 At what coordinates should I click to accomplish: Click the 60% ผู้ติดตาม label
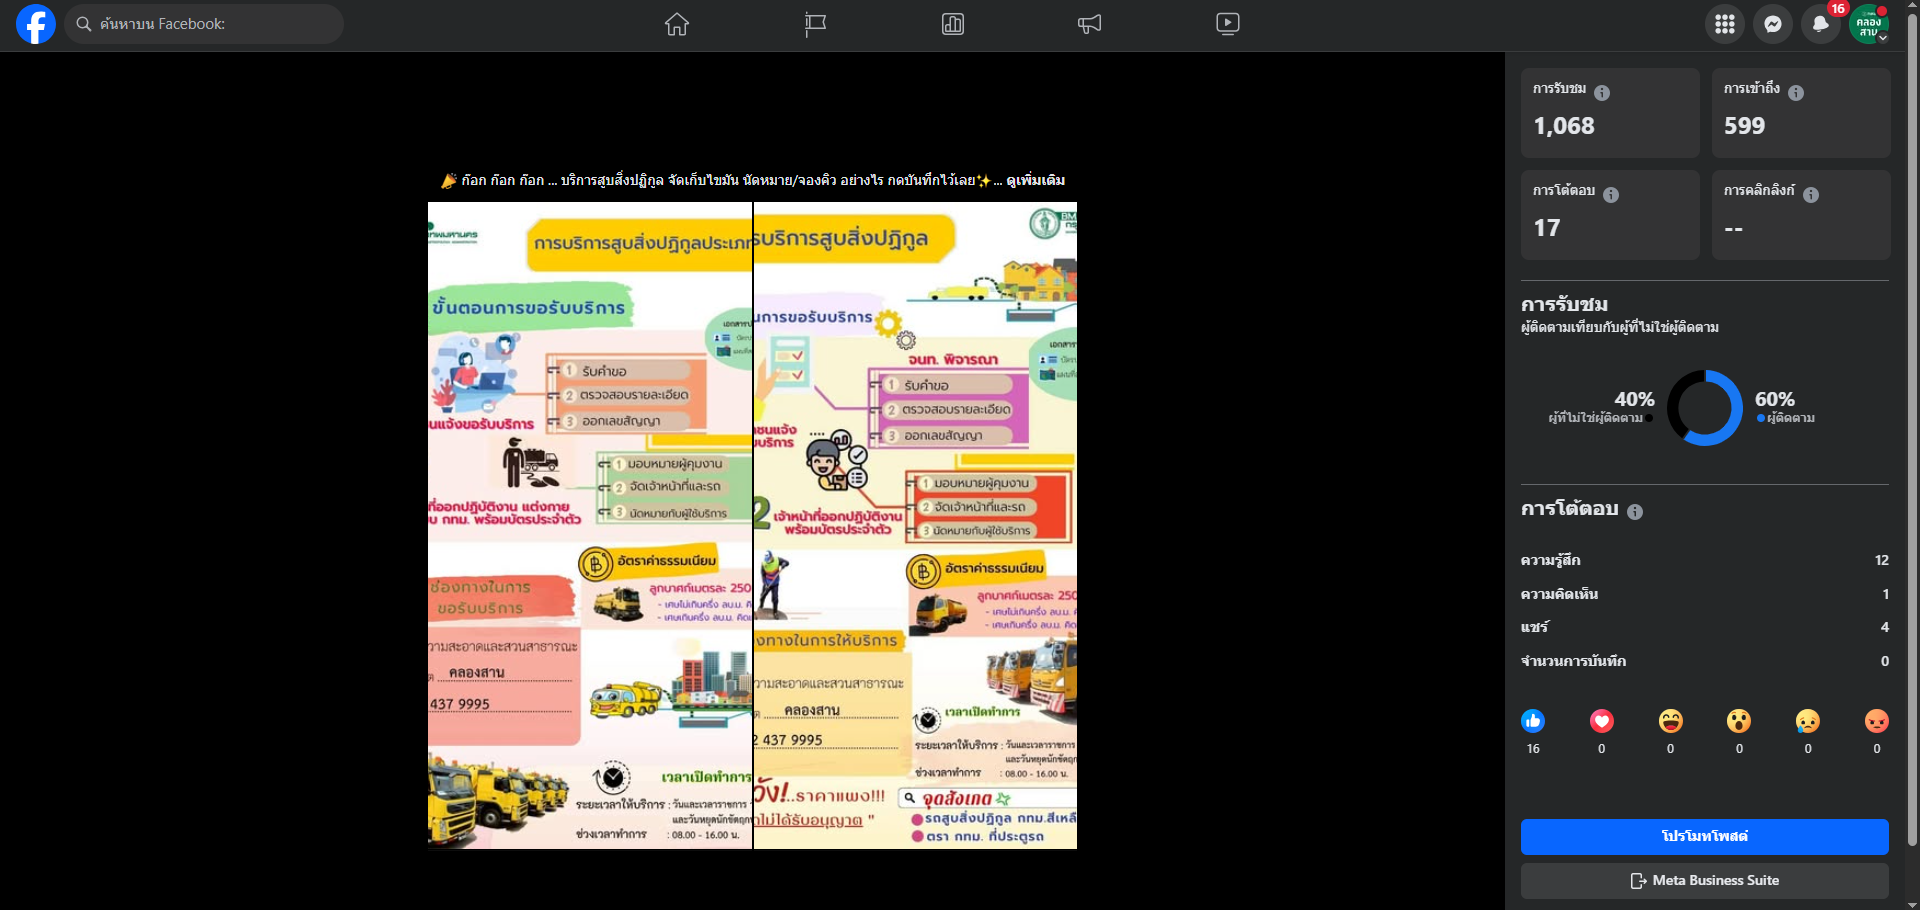(1786, 407)
